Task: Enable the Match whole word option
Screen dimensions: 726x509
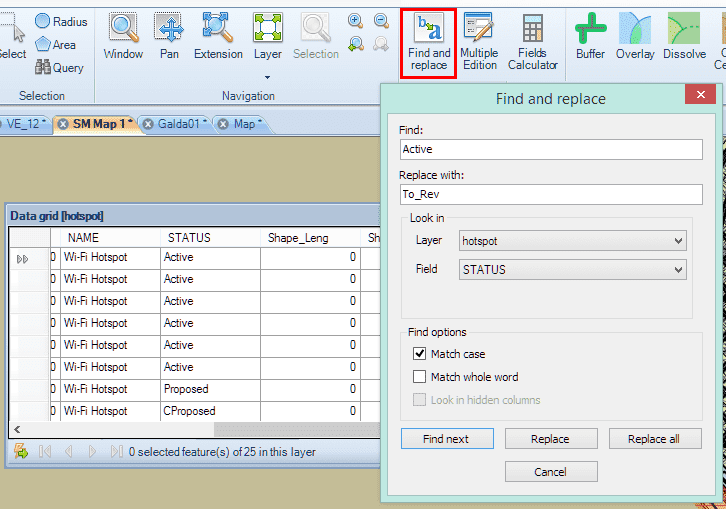Action: (420, 377)
